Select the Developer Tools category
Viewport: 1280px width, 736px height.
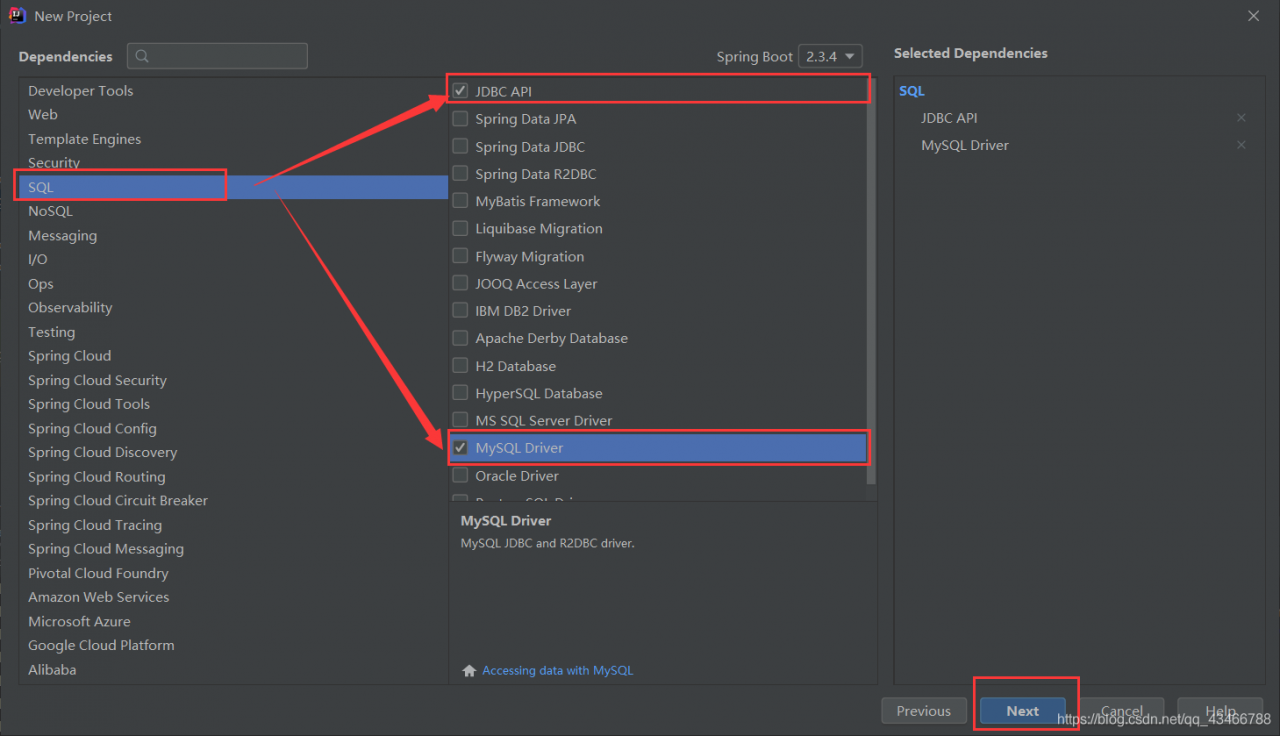80,91
